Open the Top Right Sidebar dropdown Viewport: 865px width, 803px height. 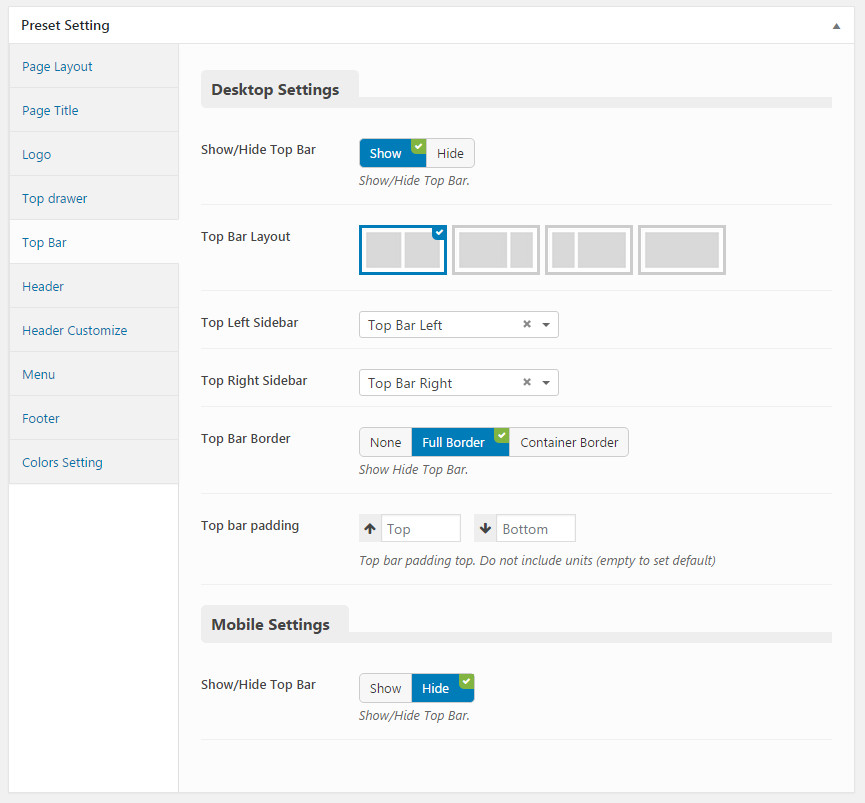(x=458, y=383)
